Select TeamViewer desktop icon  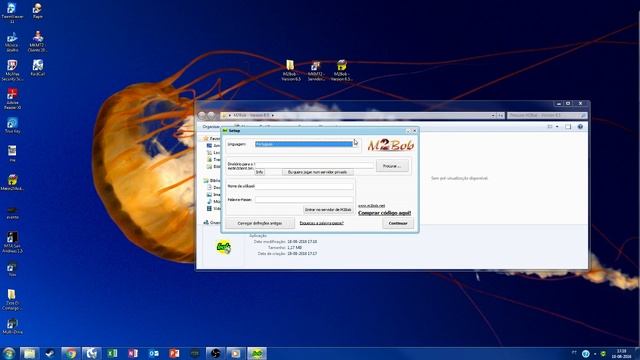(x=12, y=12)
